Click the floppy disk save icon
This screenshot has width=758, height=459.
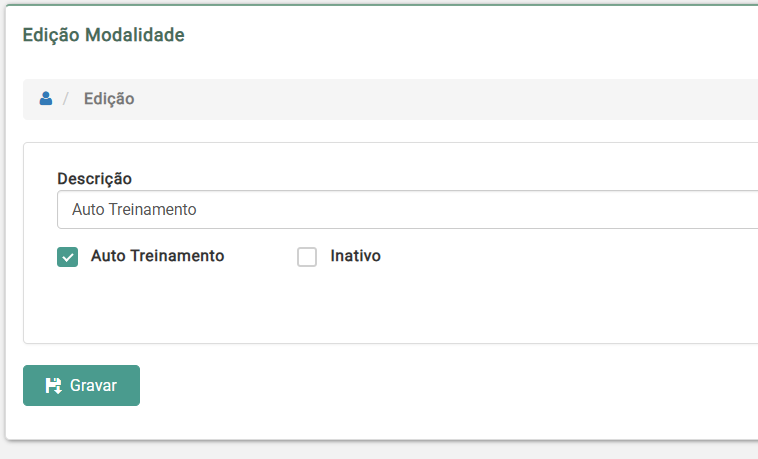pos(54,386)
